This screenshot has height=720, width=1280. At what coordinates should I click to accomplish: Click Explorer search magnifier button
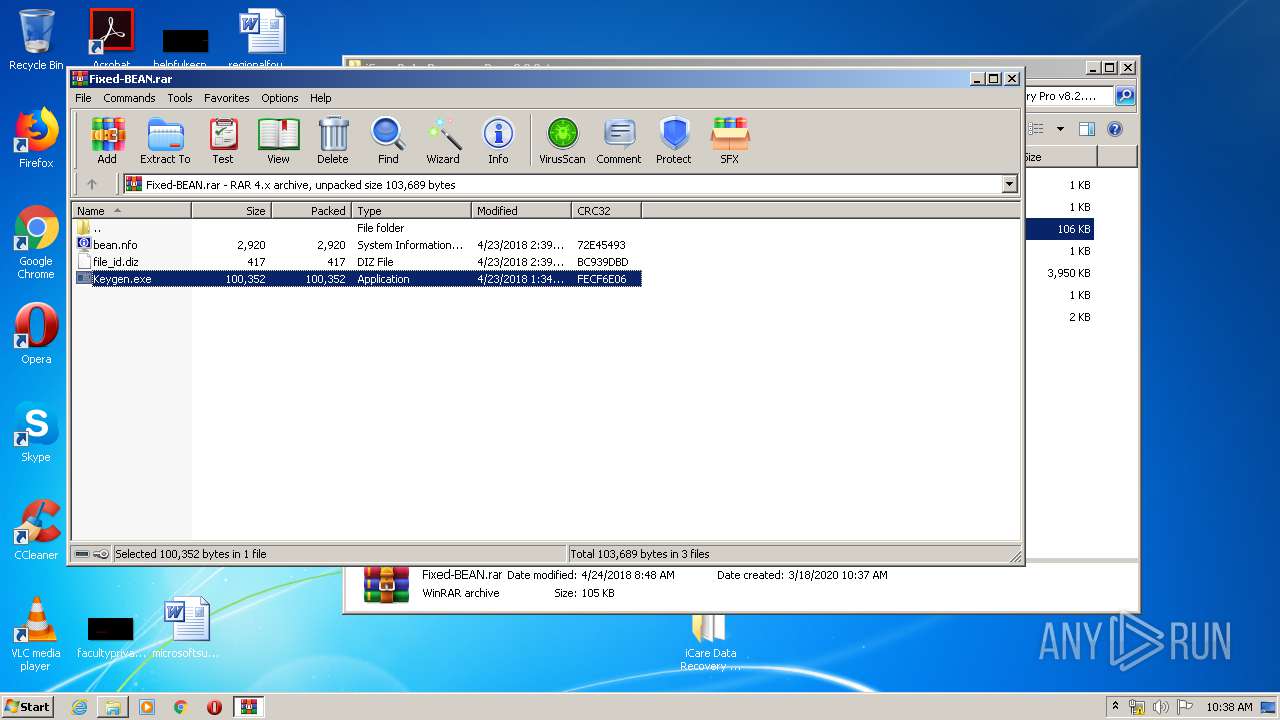click(1125, 96)
